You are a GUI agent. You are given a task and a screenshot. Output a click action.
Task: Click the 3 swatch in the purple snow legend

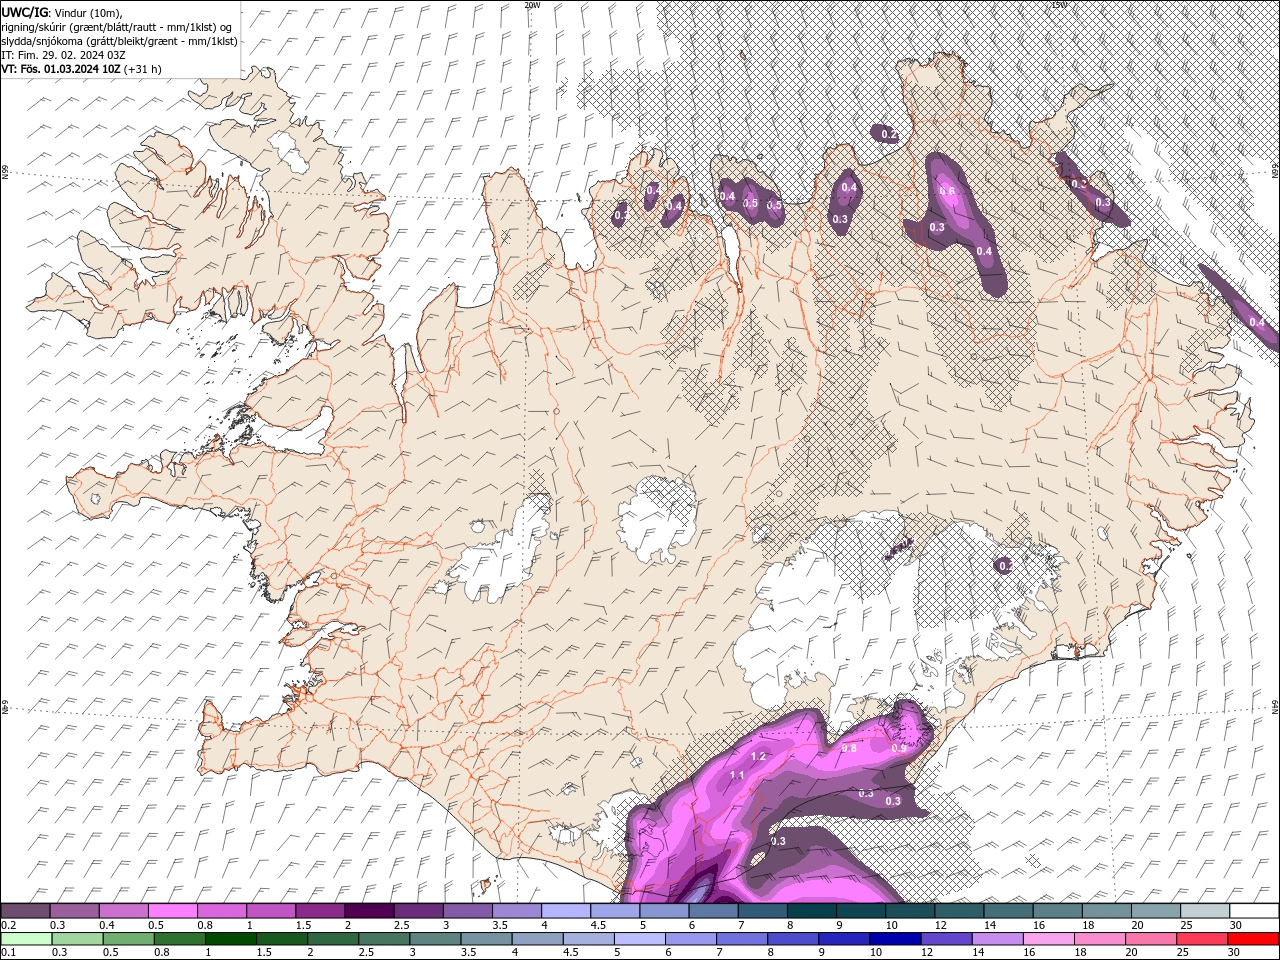(x=468, y=911)
